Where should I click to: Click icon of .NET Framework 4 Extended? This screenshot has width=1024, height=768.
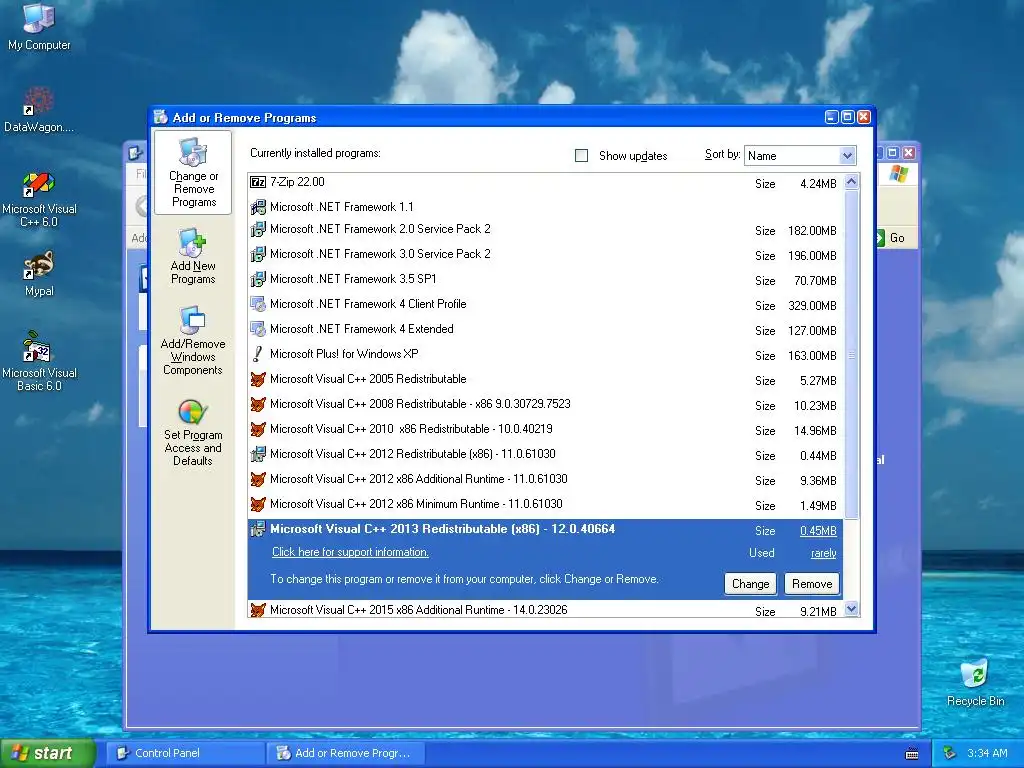[258, 329]
